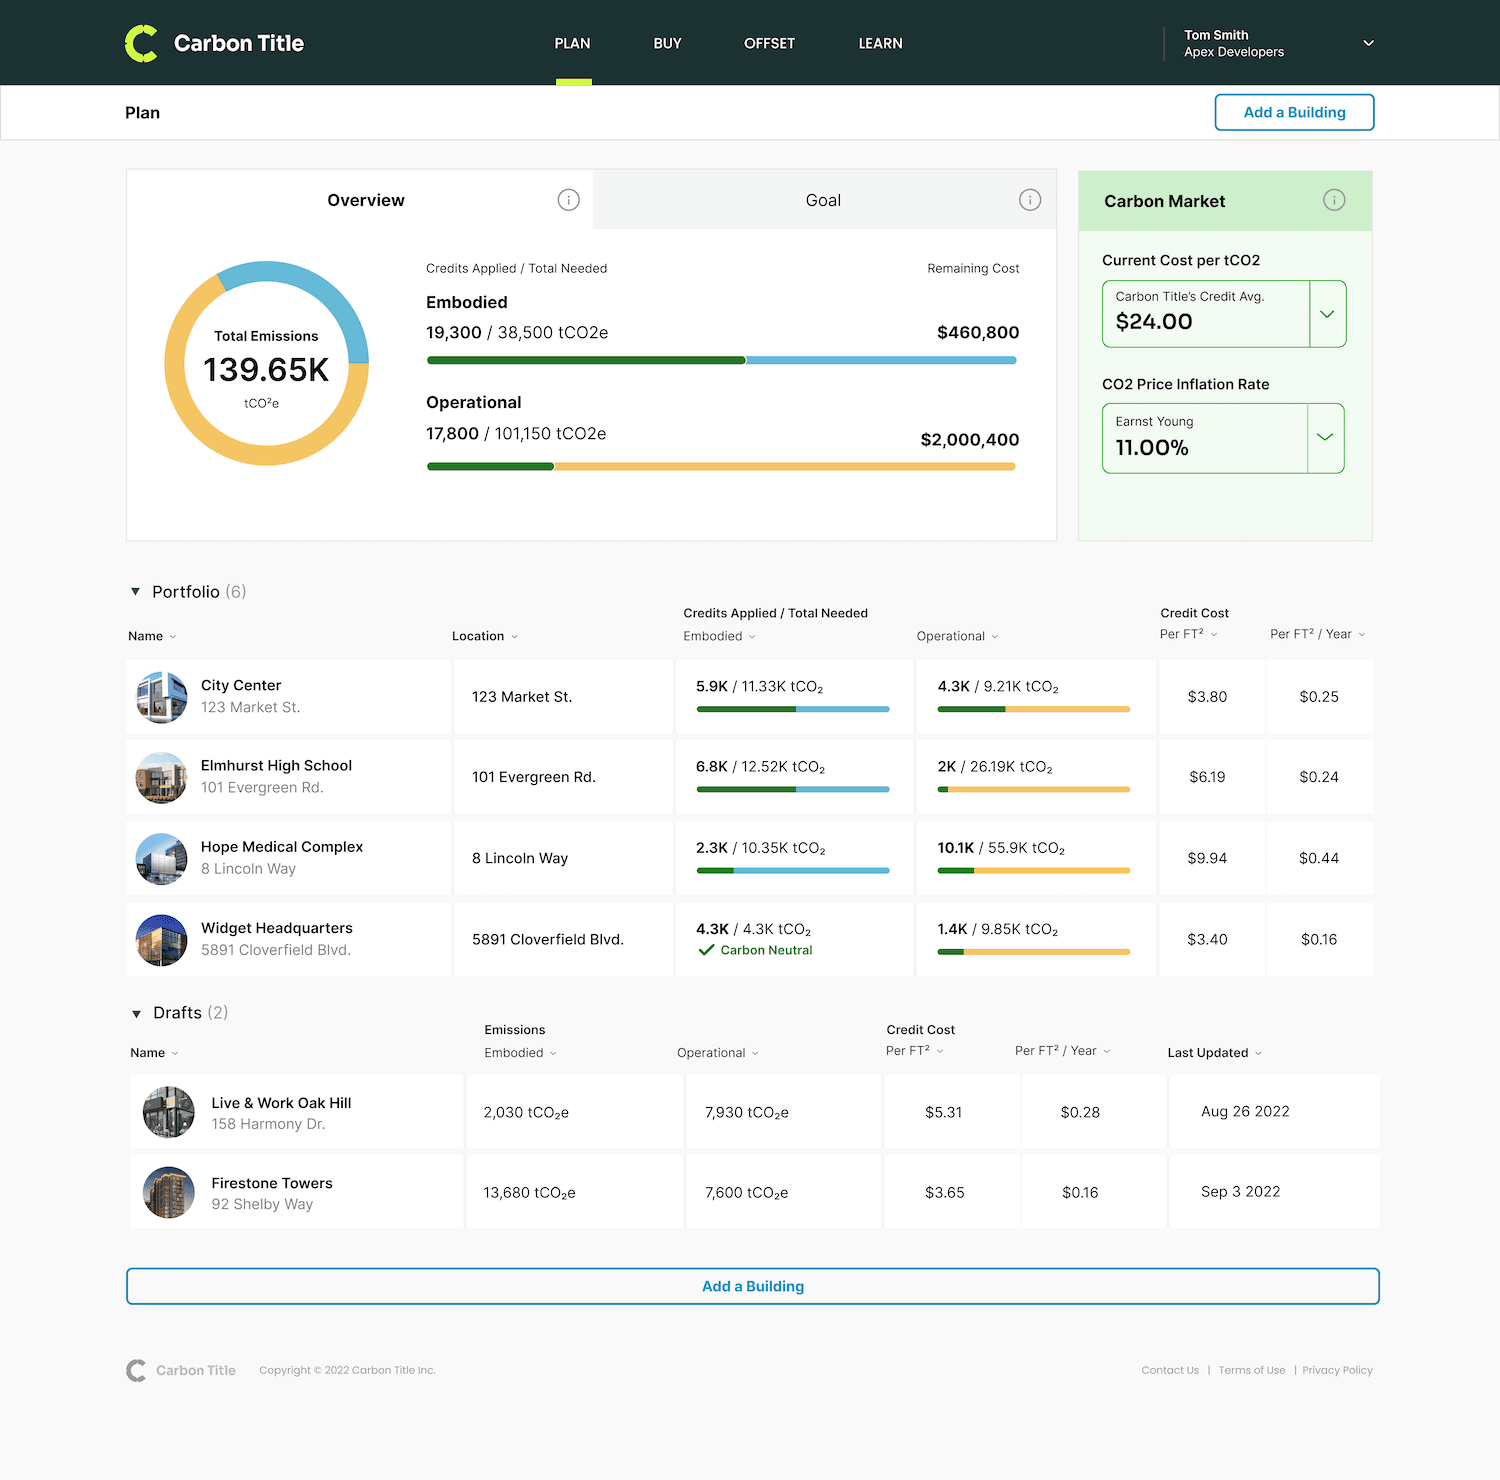Open the Overview info icon
Image resolution: width=1500 pixels, height=1480 pixels.
(568, 200)
